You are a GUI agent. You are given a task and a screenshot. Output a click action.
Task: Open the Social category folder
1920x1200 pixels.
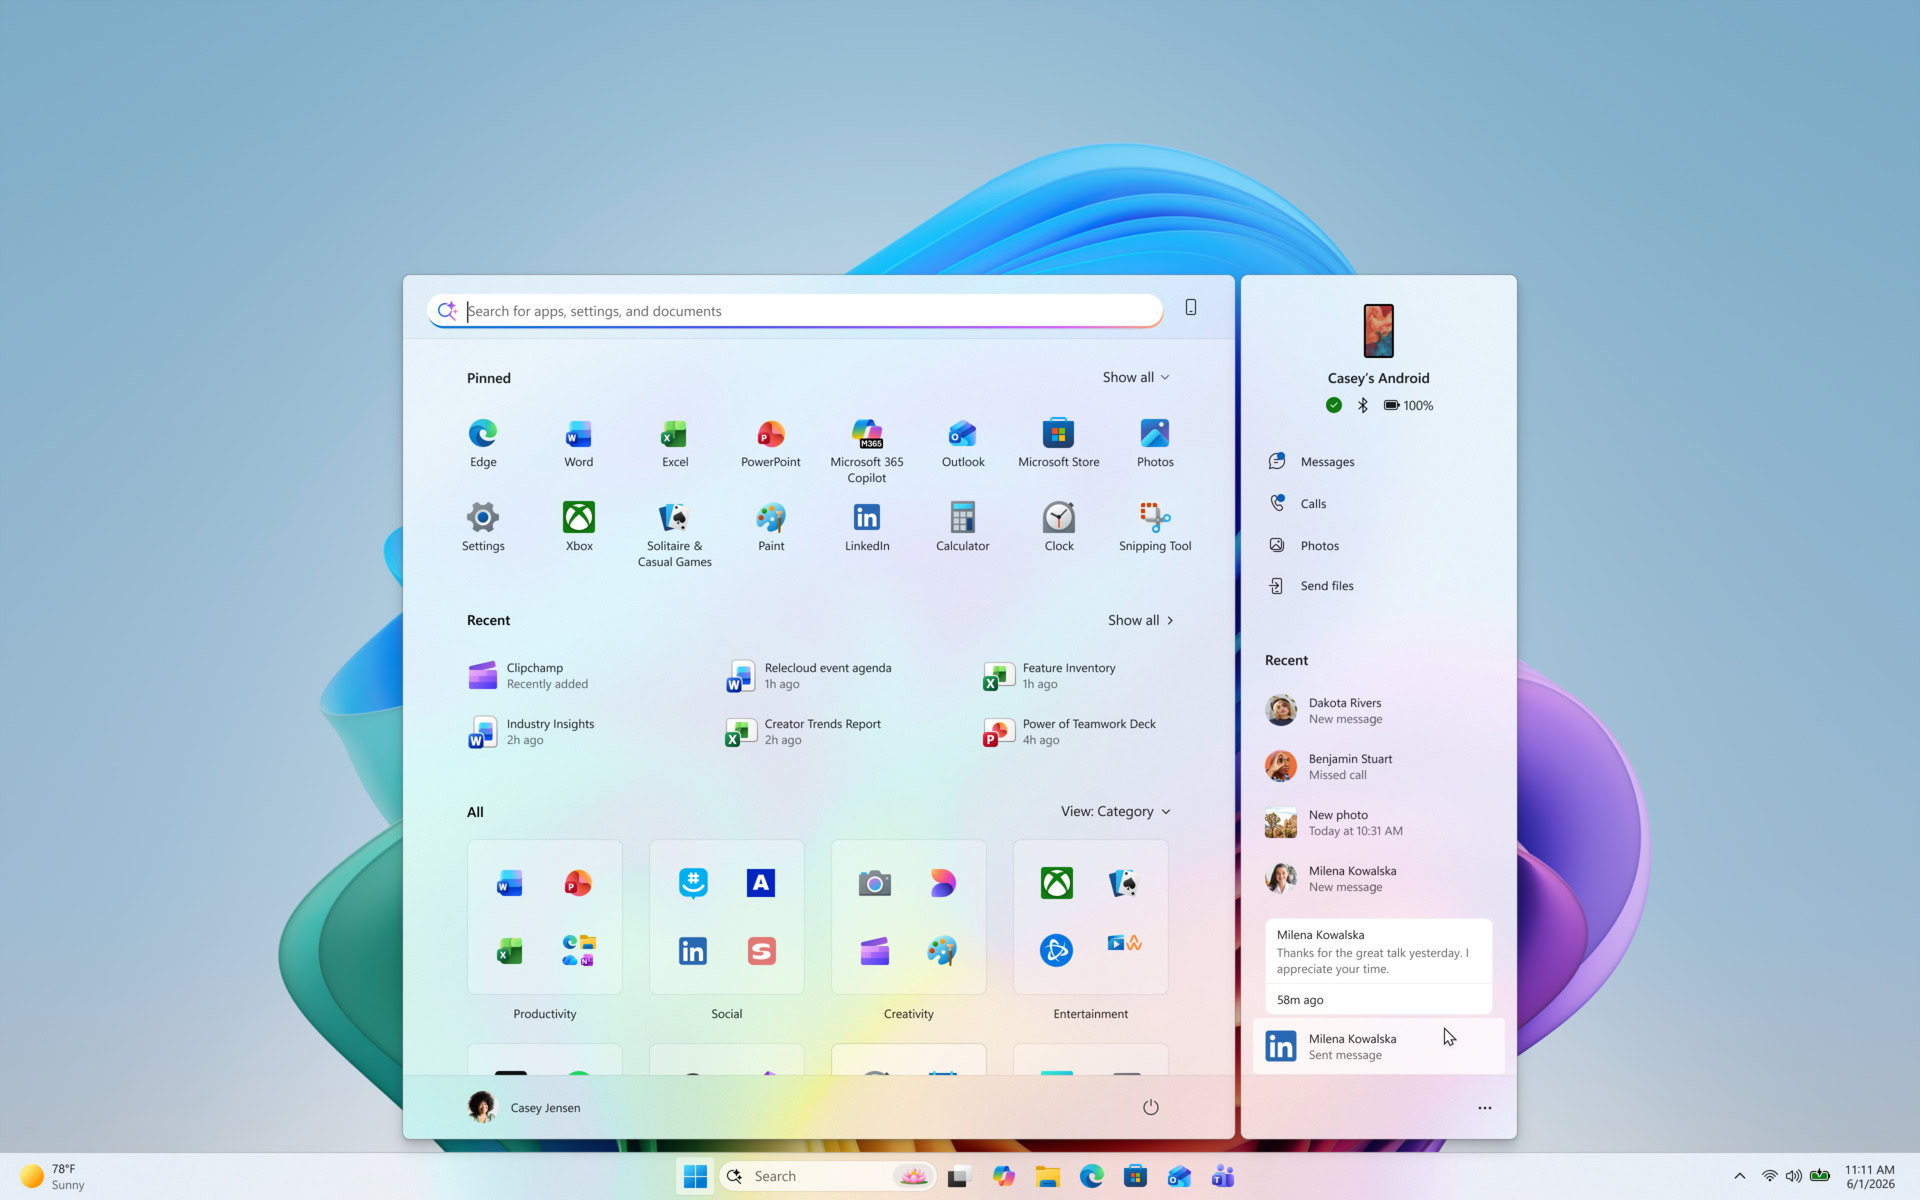(x=727, y=917)
